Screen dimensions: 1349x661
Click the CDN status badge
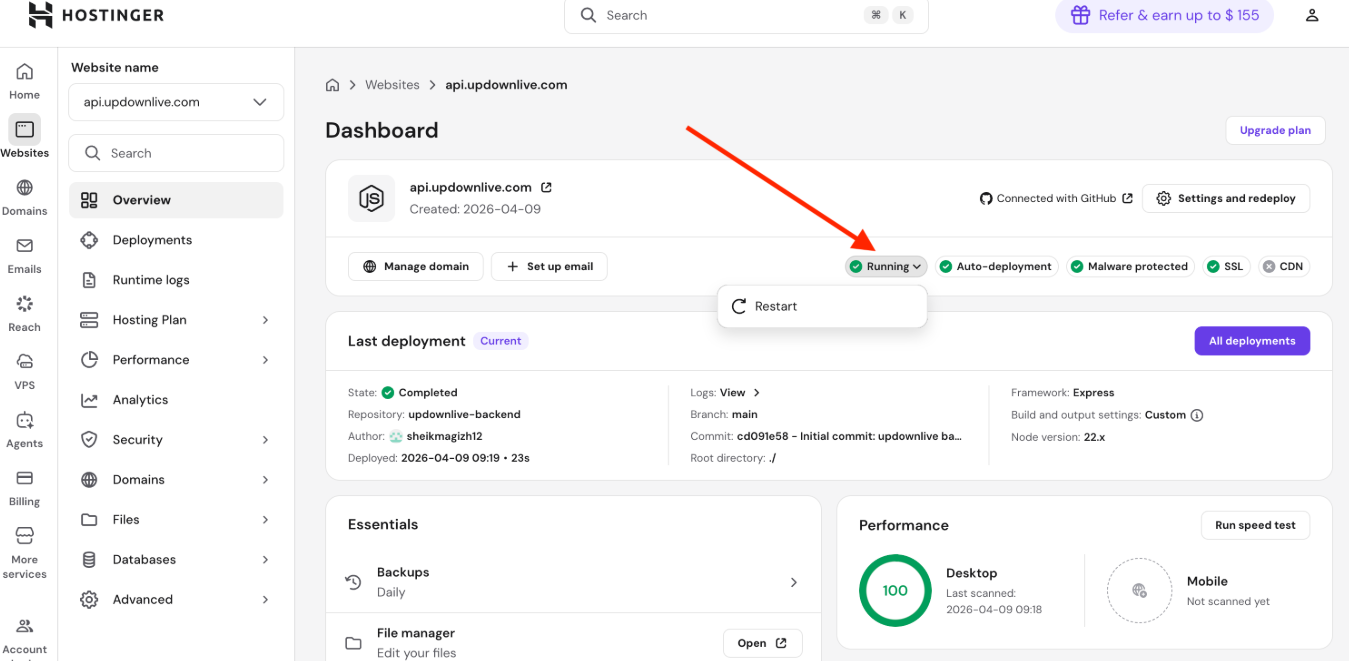1283,266
